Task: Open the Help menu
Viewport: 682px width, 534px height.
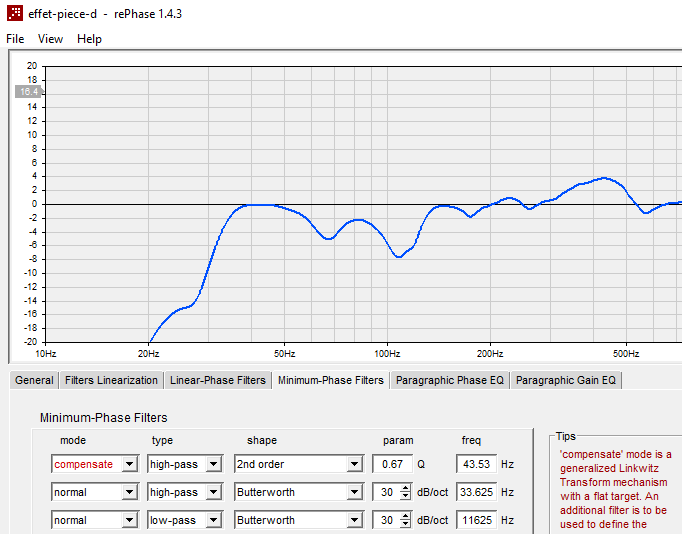Action: [x=89, y=39]
